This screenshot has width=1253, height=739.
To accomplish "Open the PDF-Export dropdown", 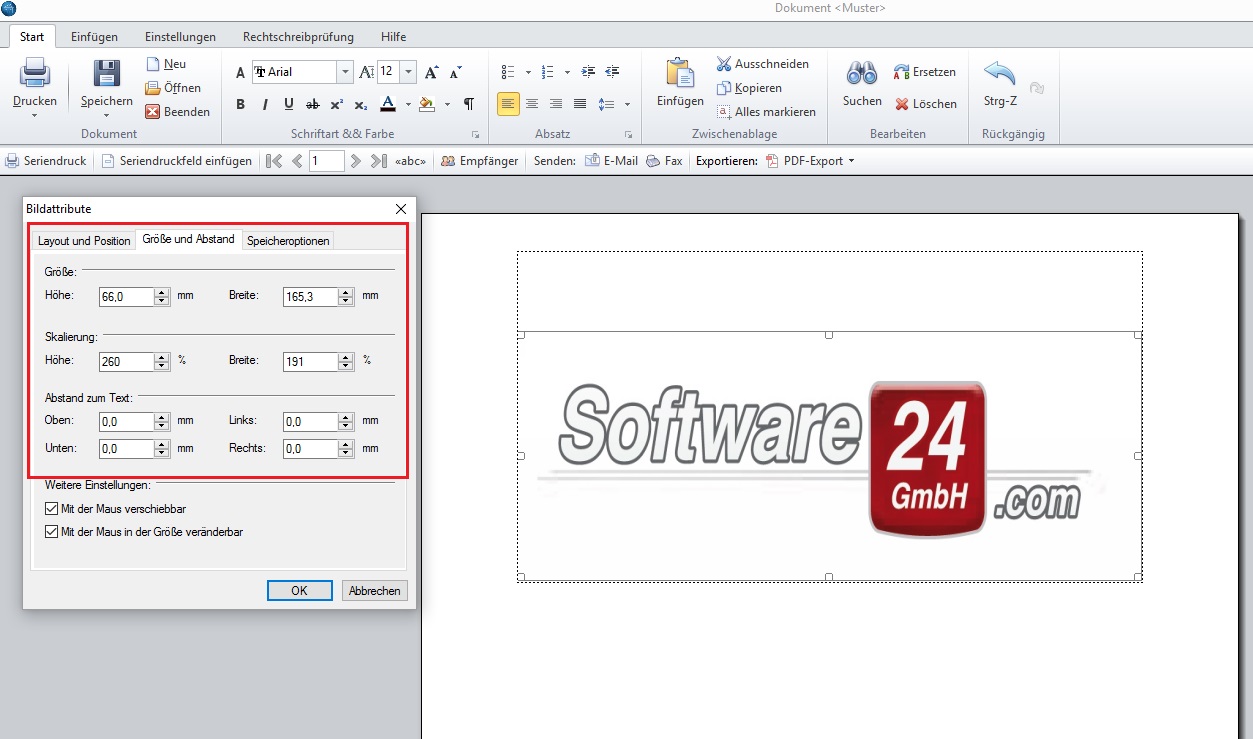I will click(851, 161).
